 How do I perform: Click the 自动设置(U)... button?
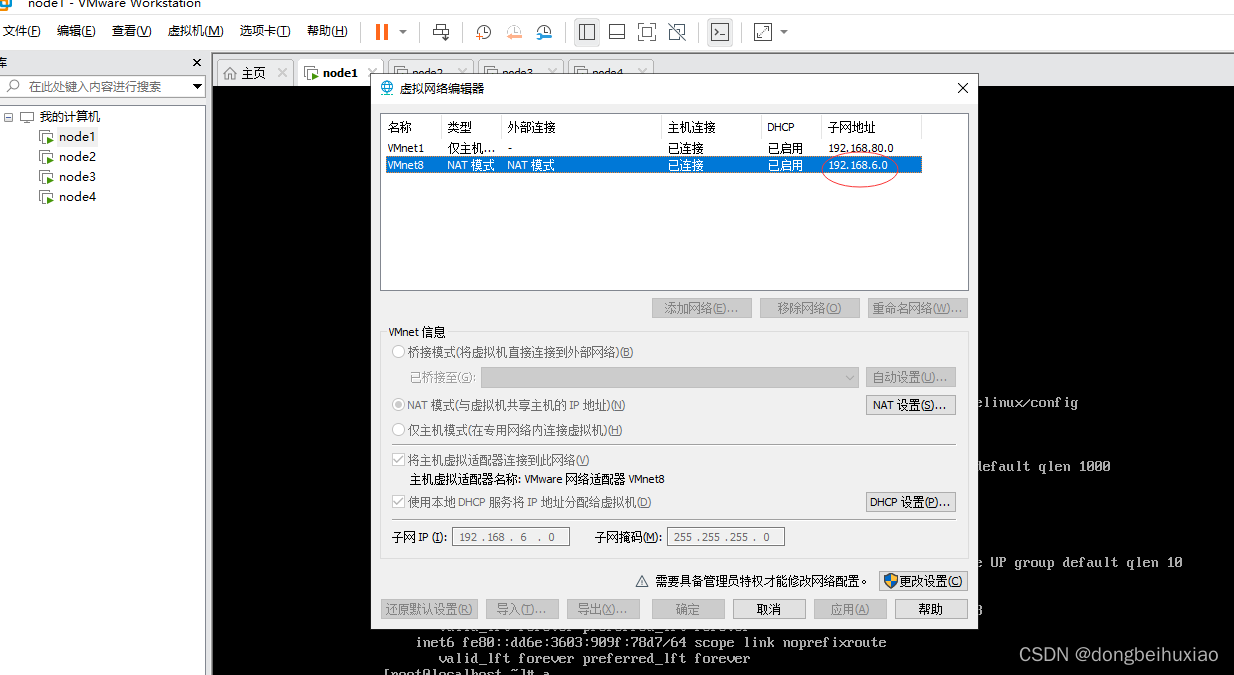coord(910,377)
